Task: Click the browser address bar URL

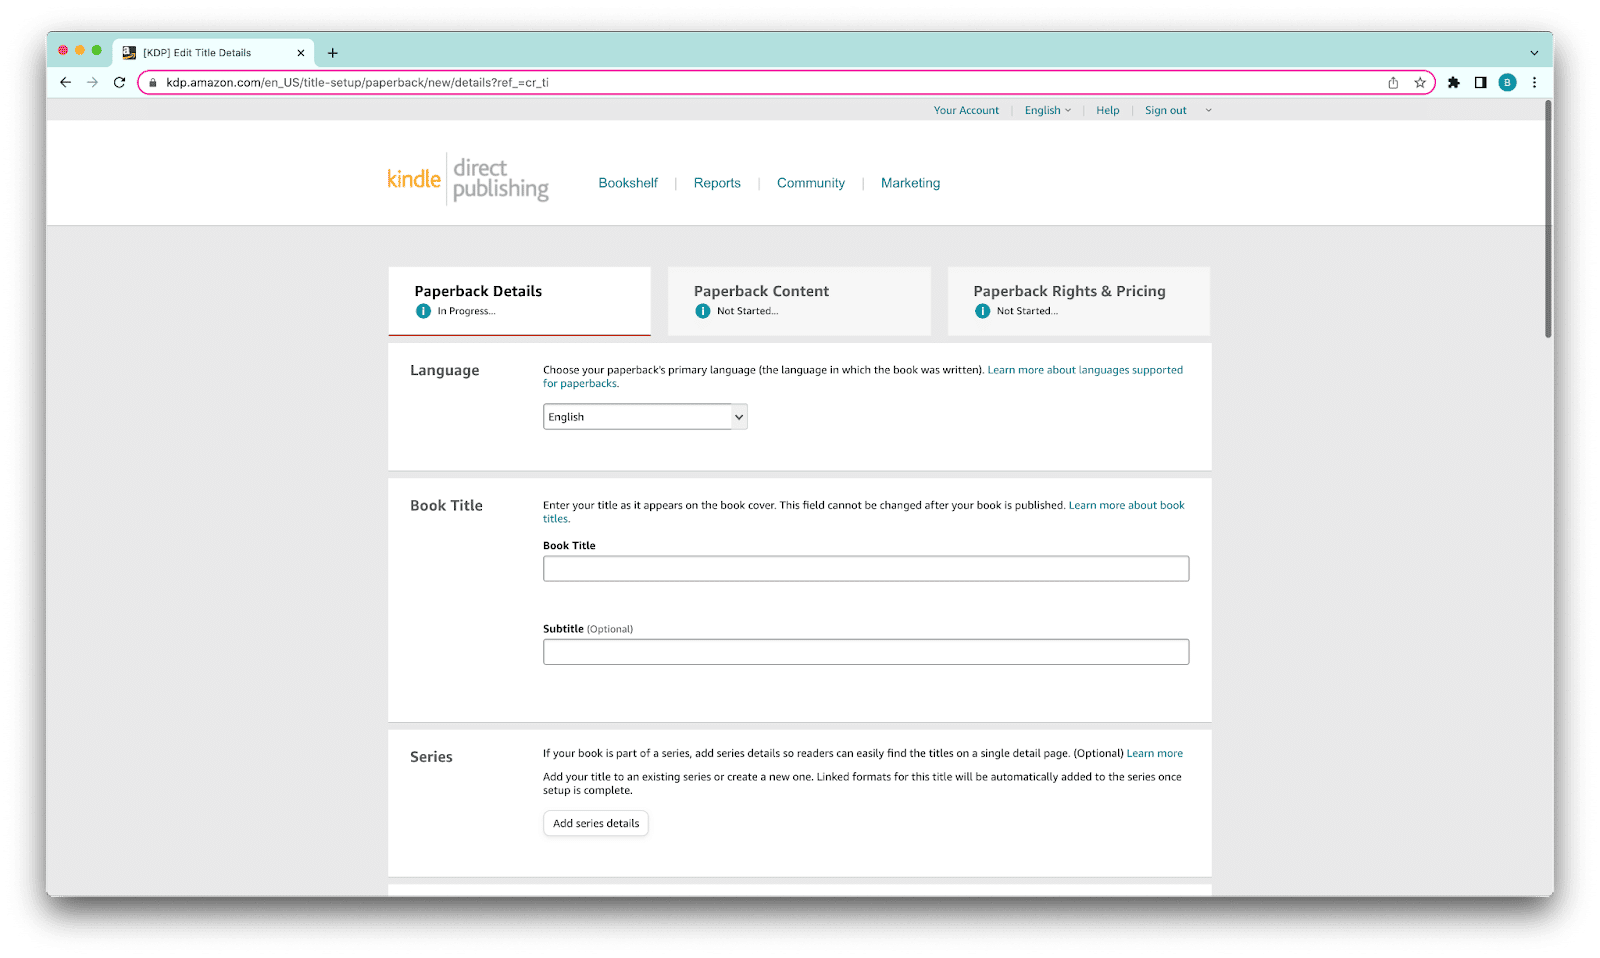Action: tap(357, 83)
